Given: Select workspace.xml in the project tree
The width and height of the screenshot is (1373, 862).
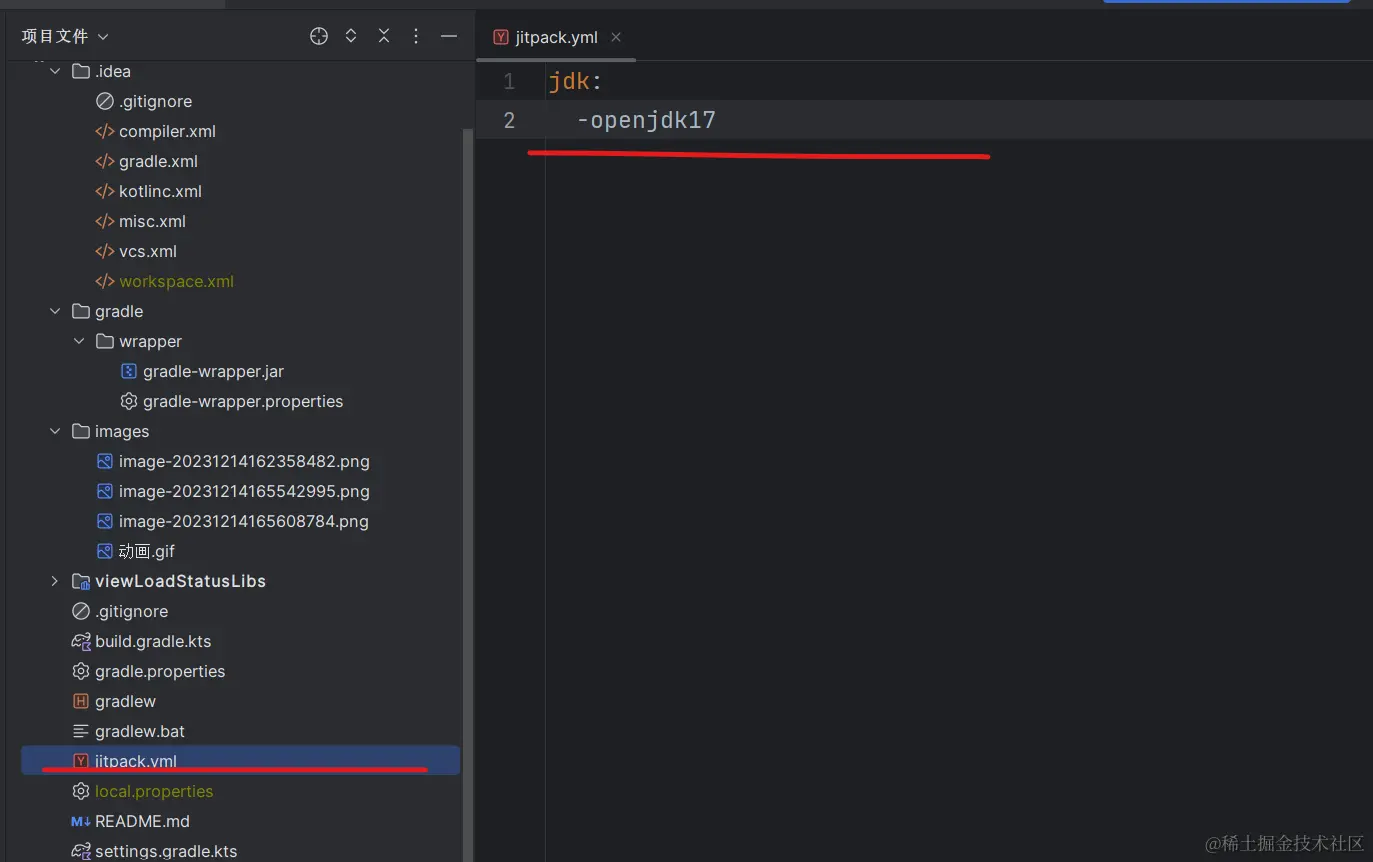Looking at the screenshot, I should [x=176, y=281].
